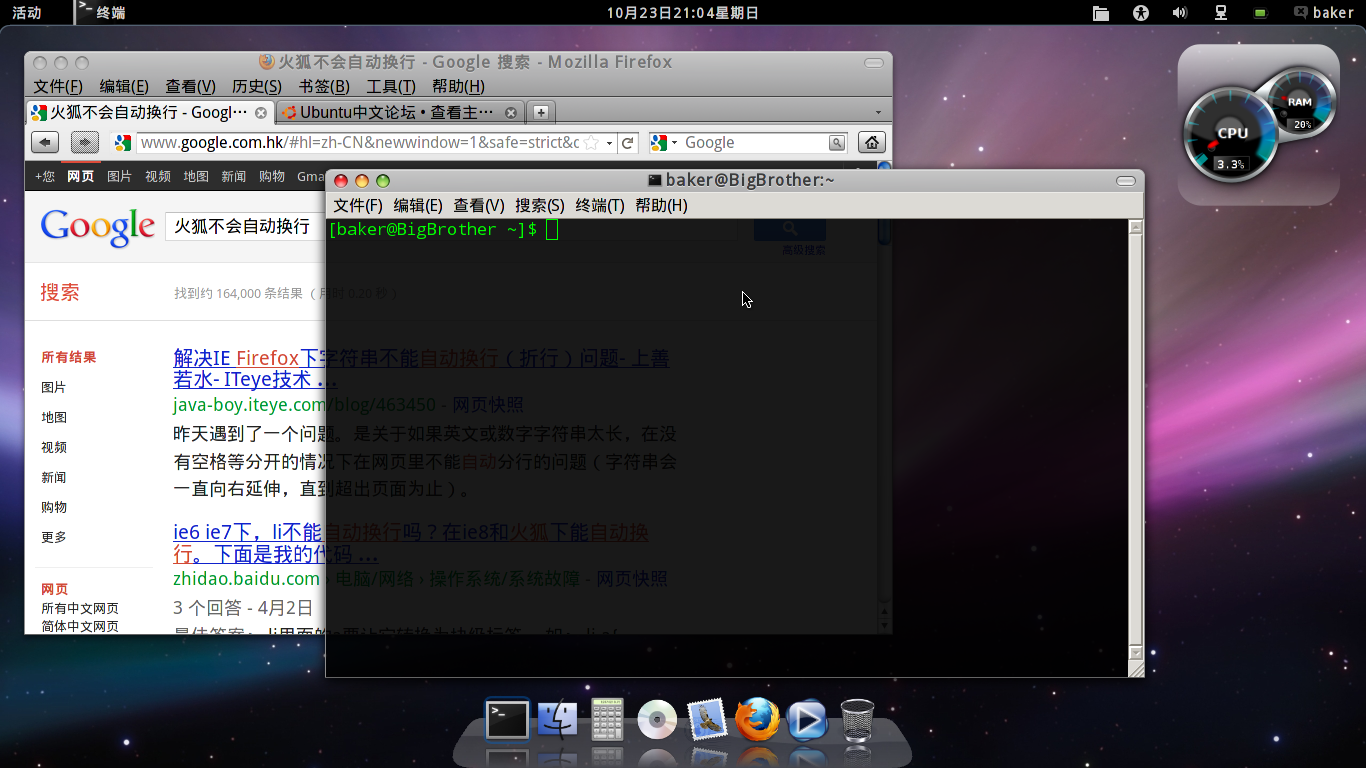Open the baker user menu
This screenshot has height=768, width=1366.
(x=1323, y=13)
